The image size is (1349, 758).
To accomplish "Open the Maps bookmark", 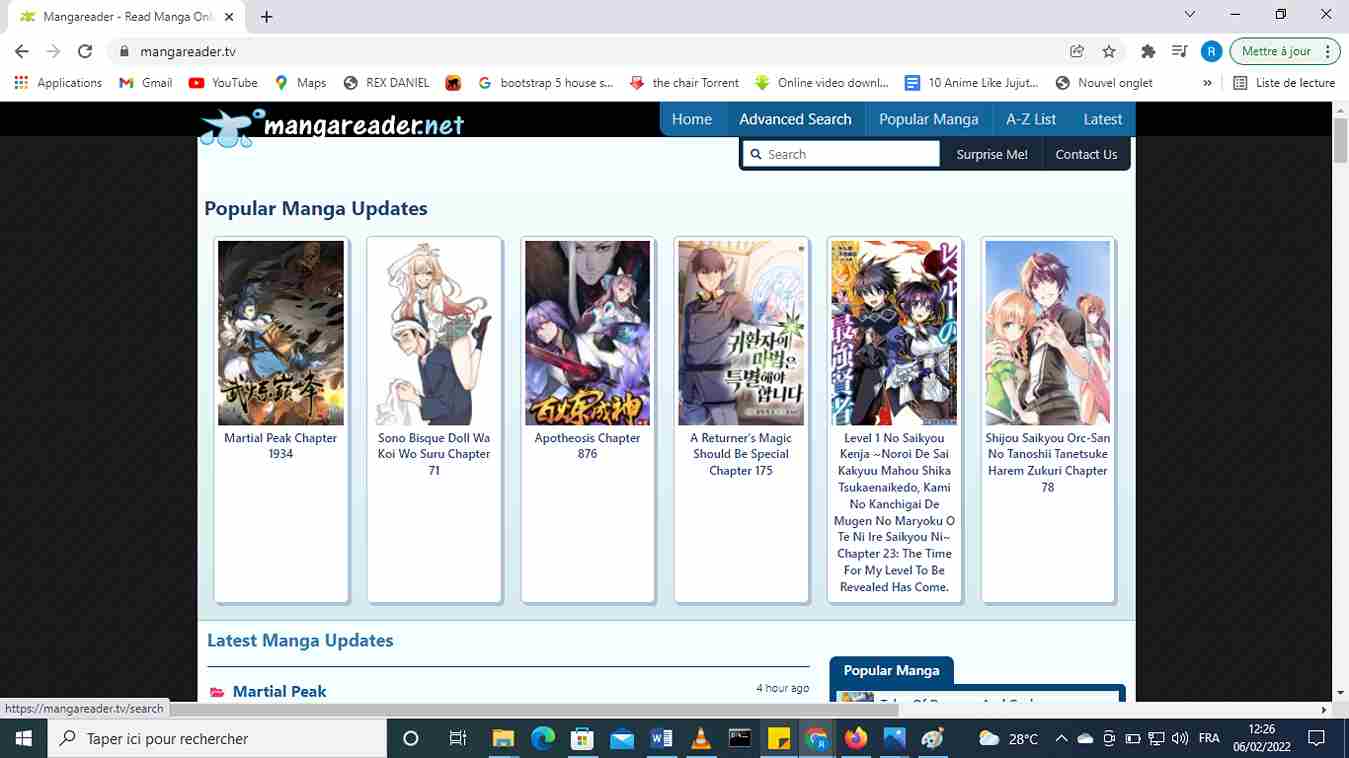I will 300,83.
